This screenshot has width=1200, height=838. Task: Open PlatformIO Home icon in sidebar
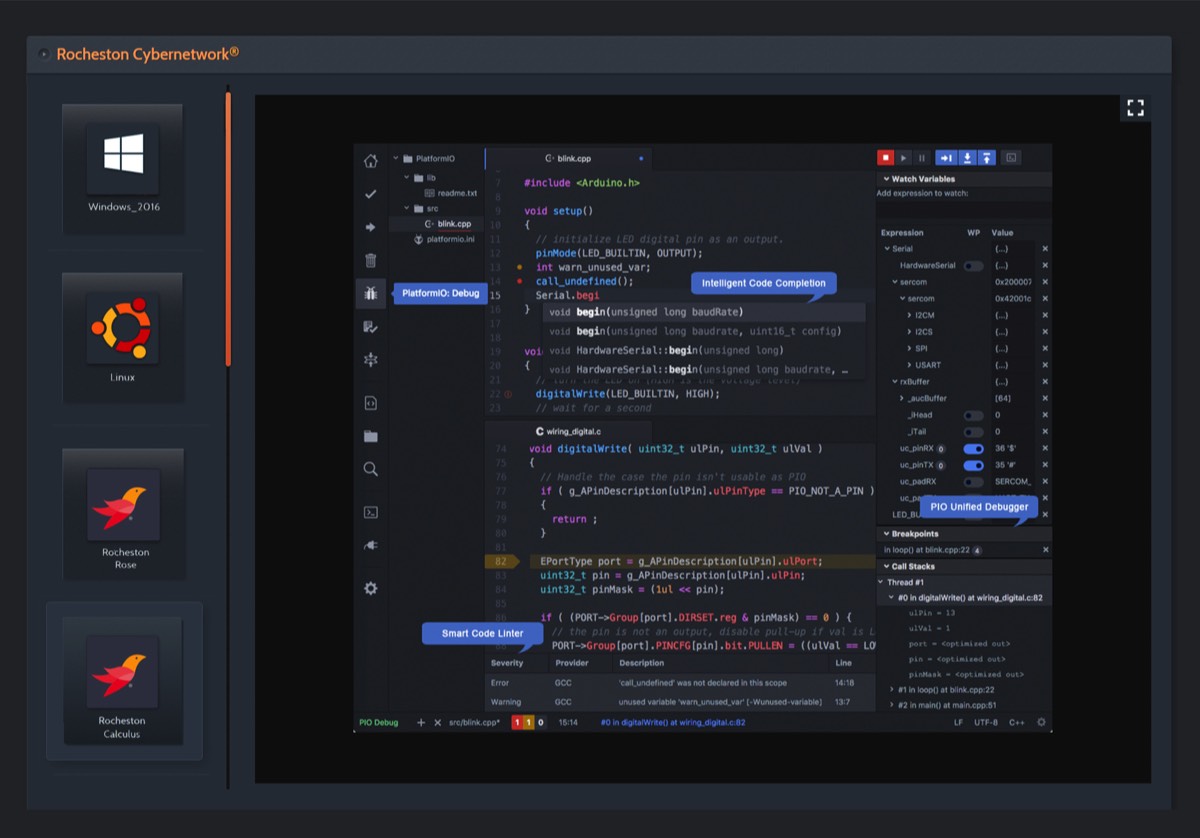click(x=370, y=161)
